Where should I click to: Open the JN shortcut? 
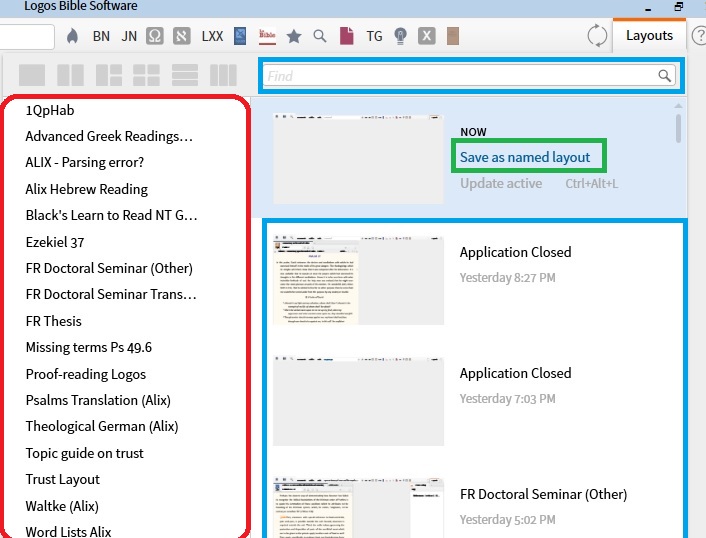click(129, 36)
